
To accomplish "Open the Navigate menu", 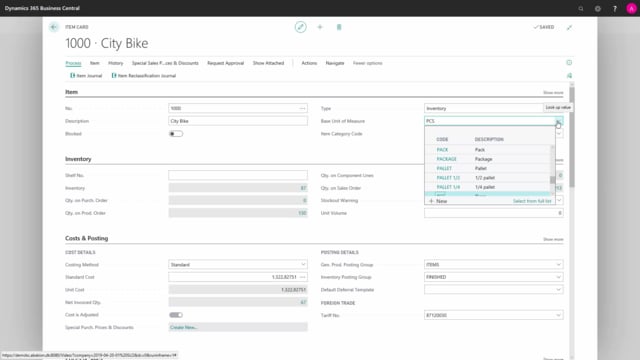I will pyautogui.click(x=335, y=63).
